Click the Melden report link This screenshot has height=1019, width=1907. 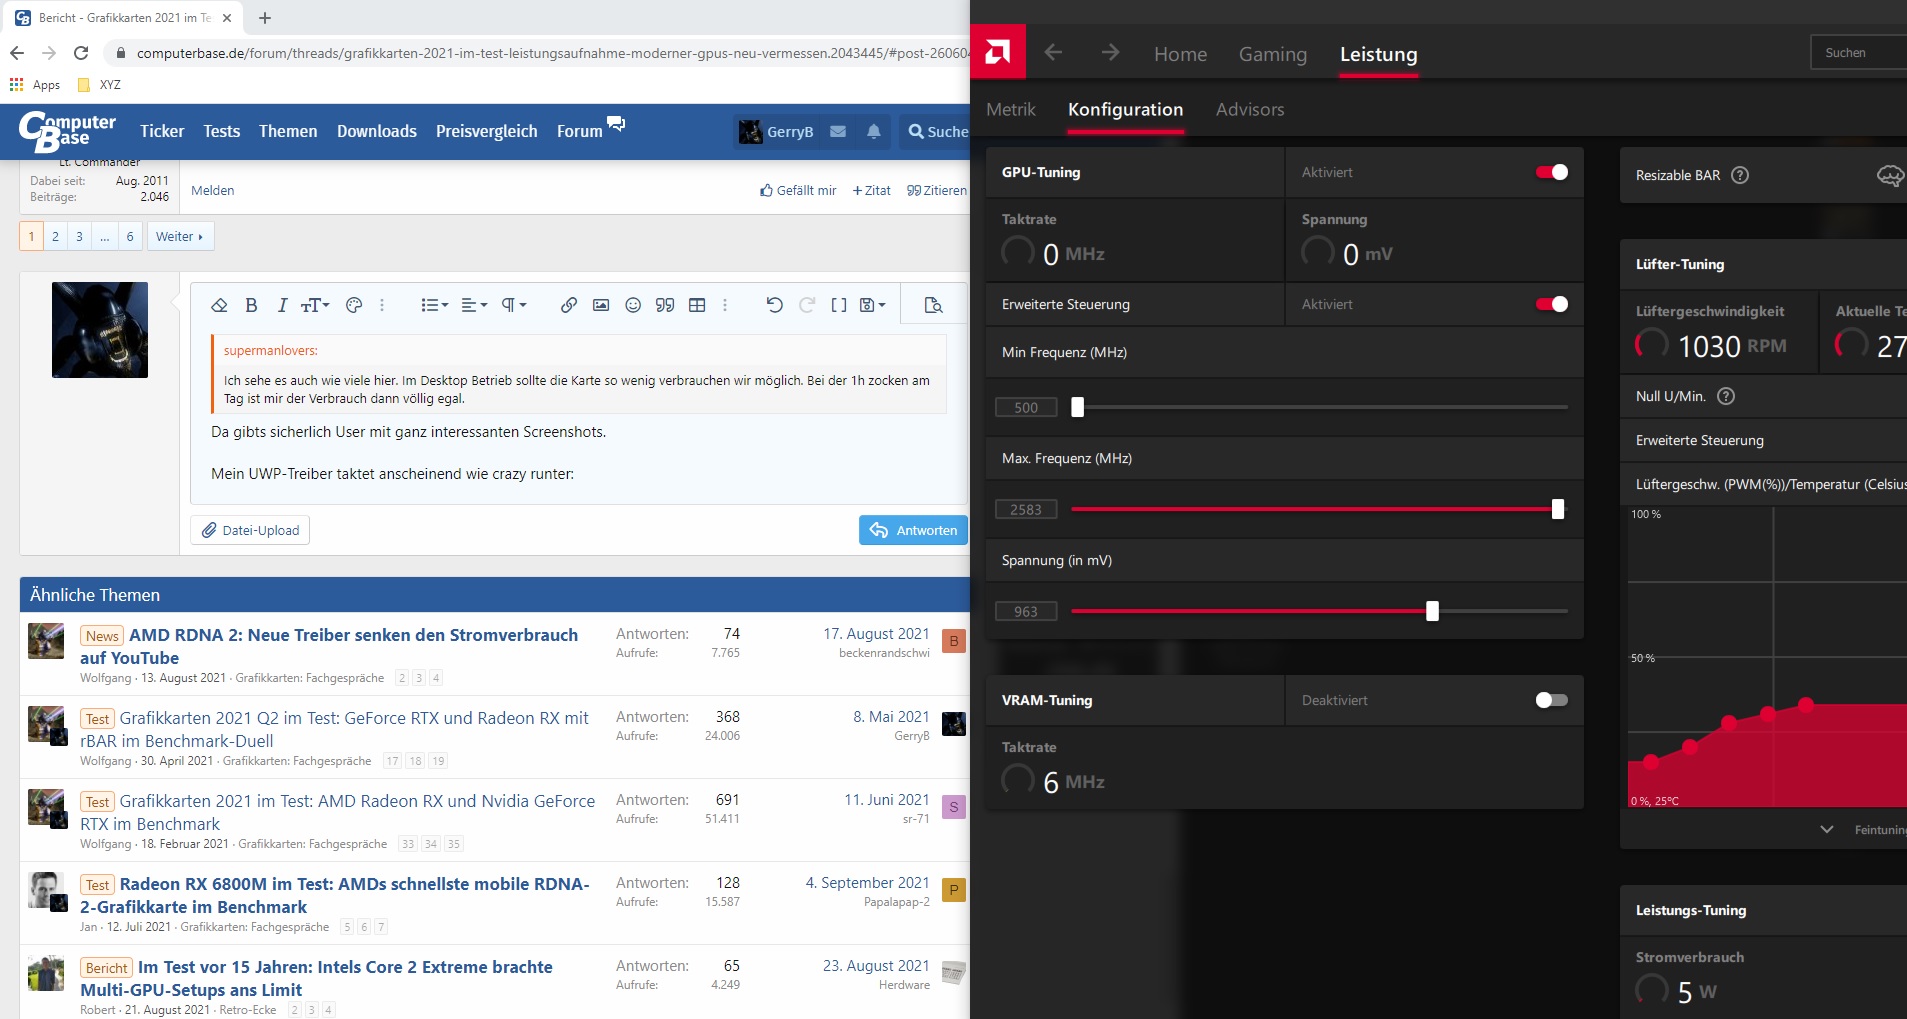[x=213, y=190]
